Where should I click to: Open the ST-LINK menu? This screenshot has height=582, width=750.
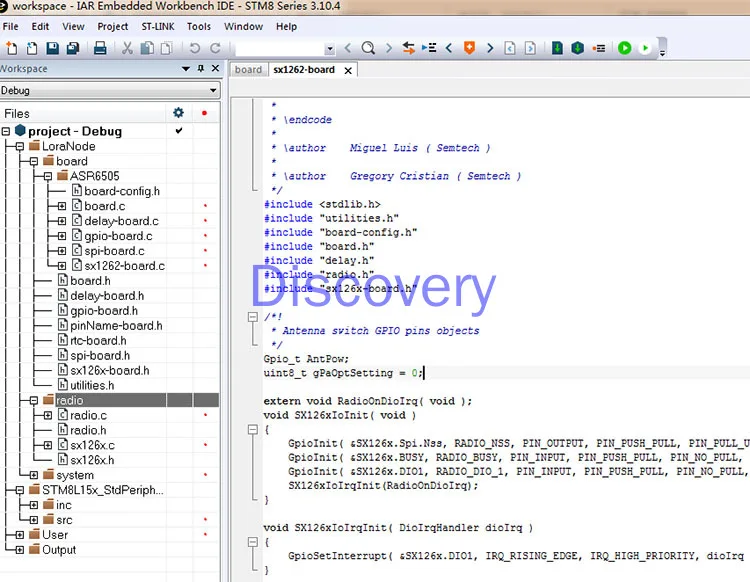coord(158,26)
